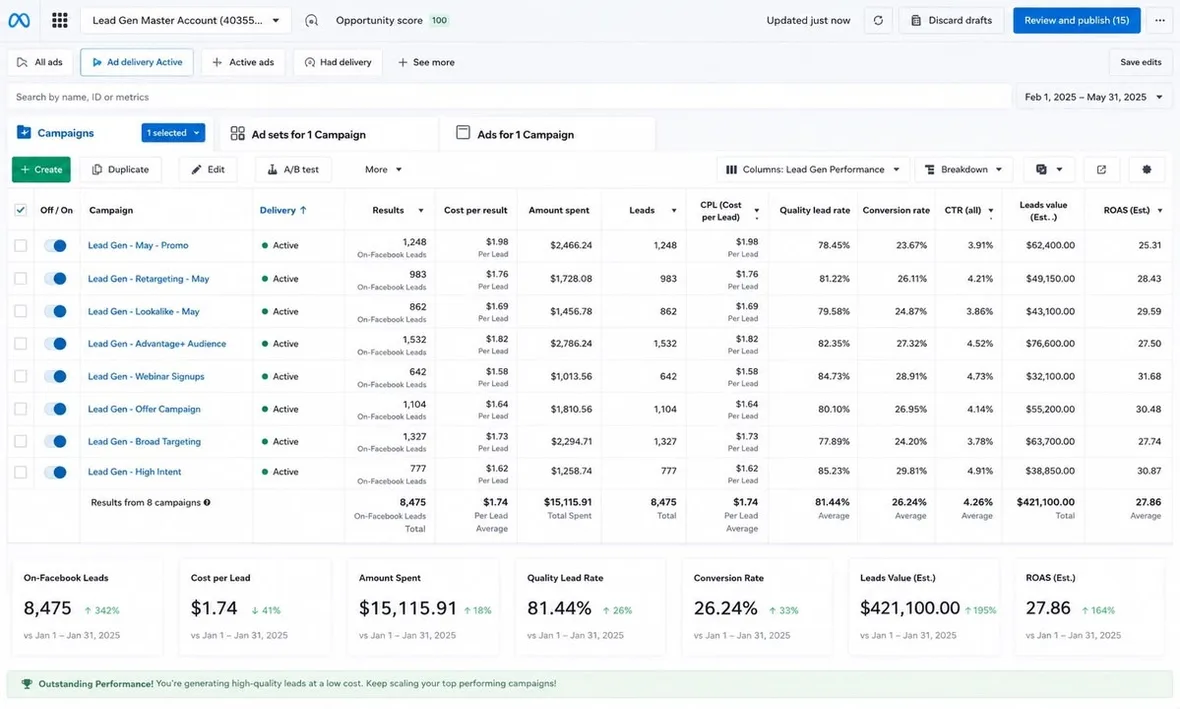This screenshot has width=1180, height=709.
Task: Turn off Lead Gen - Lookalike - May toggle
Action: click(x=55, y=311)
